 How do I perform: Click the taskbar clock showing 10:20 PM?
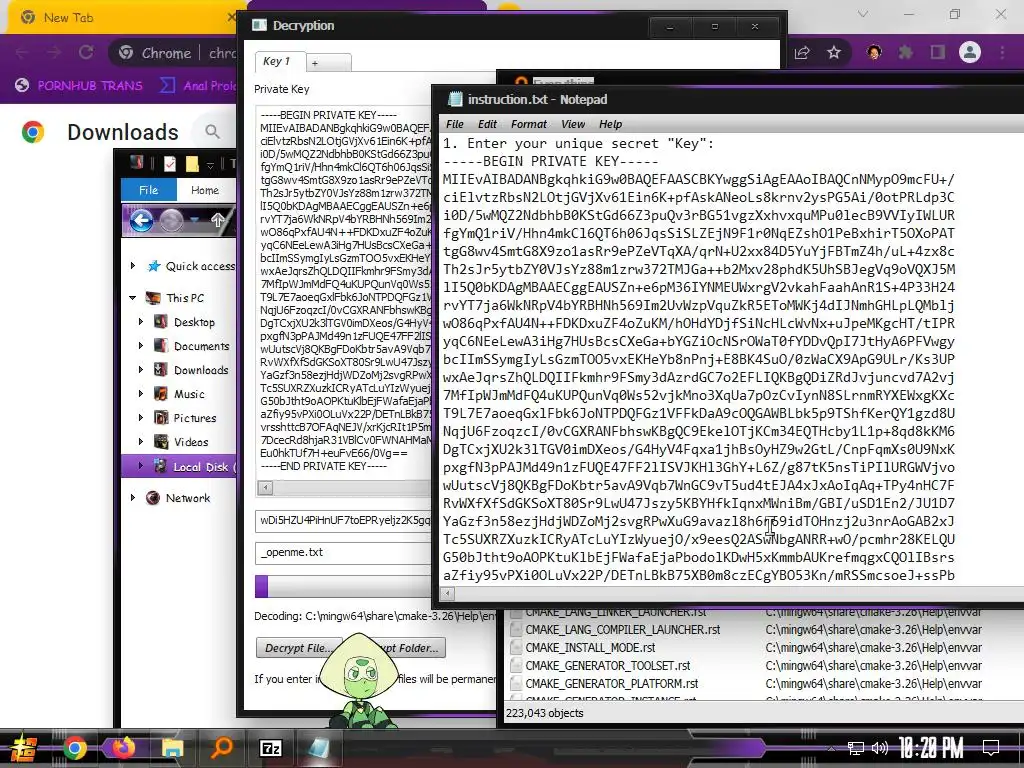click(931, 748)
